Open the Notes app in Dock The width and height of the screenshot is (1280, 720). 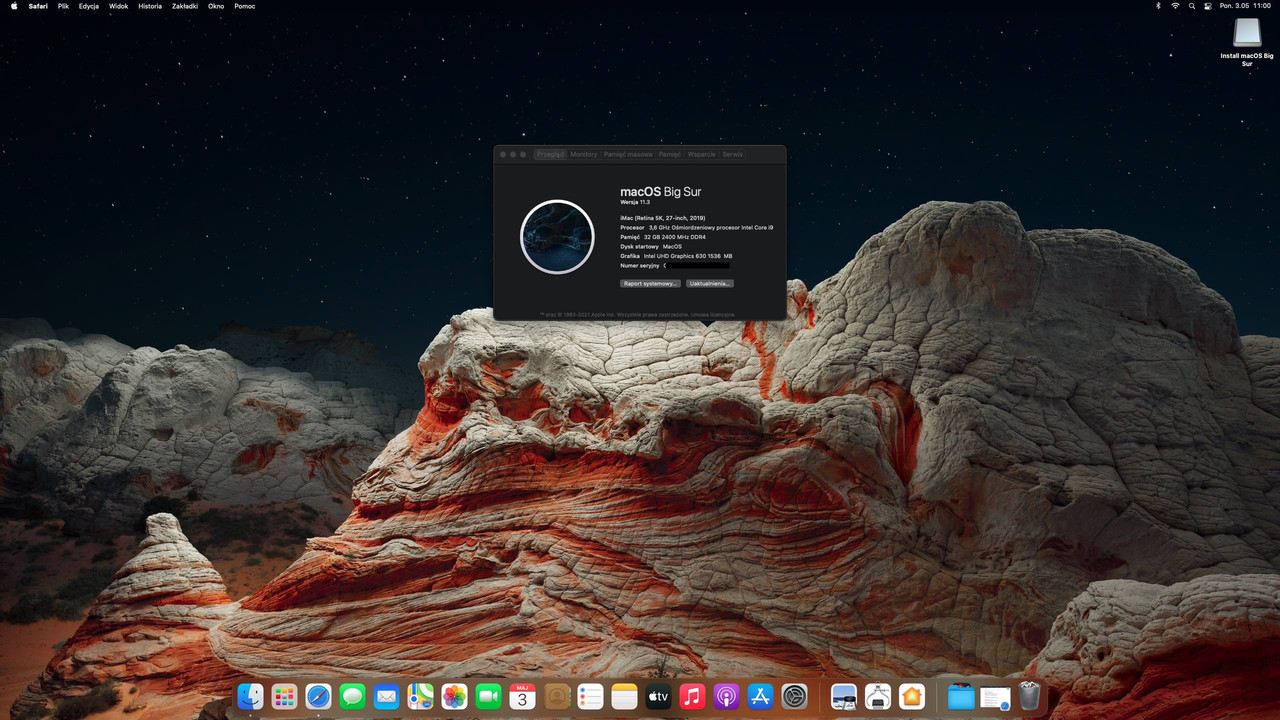coord(624,697)
